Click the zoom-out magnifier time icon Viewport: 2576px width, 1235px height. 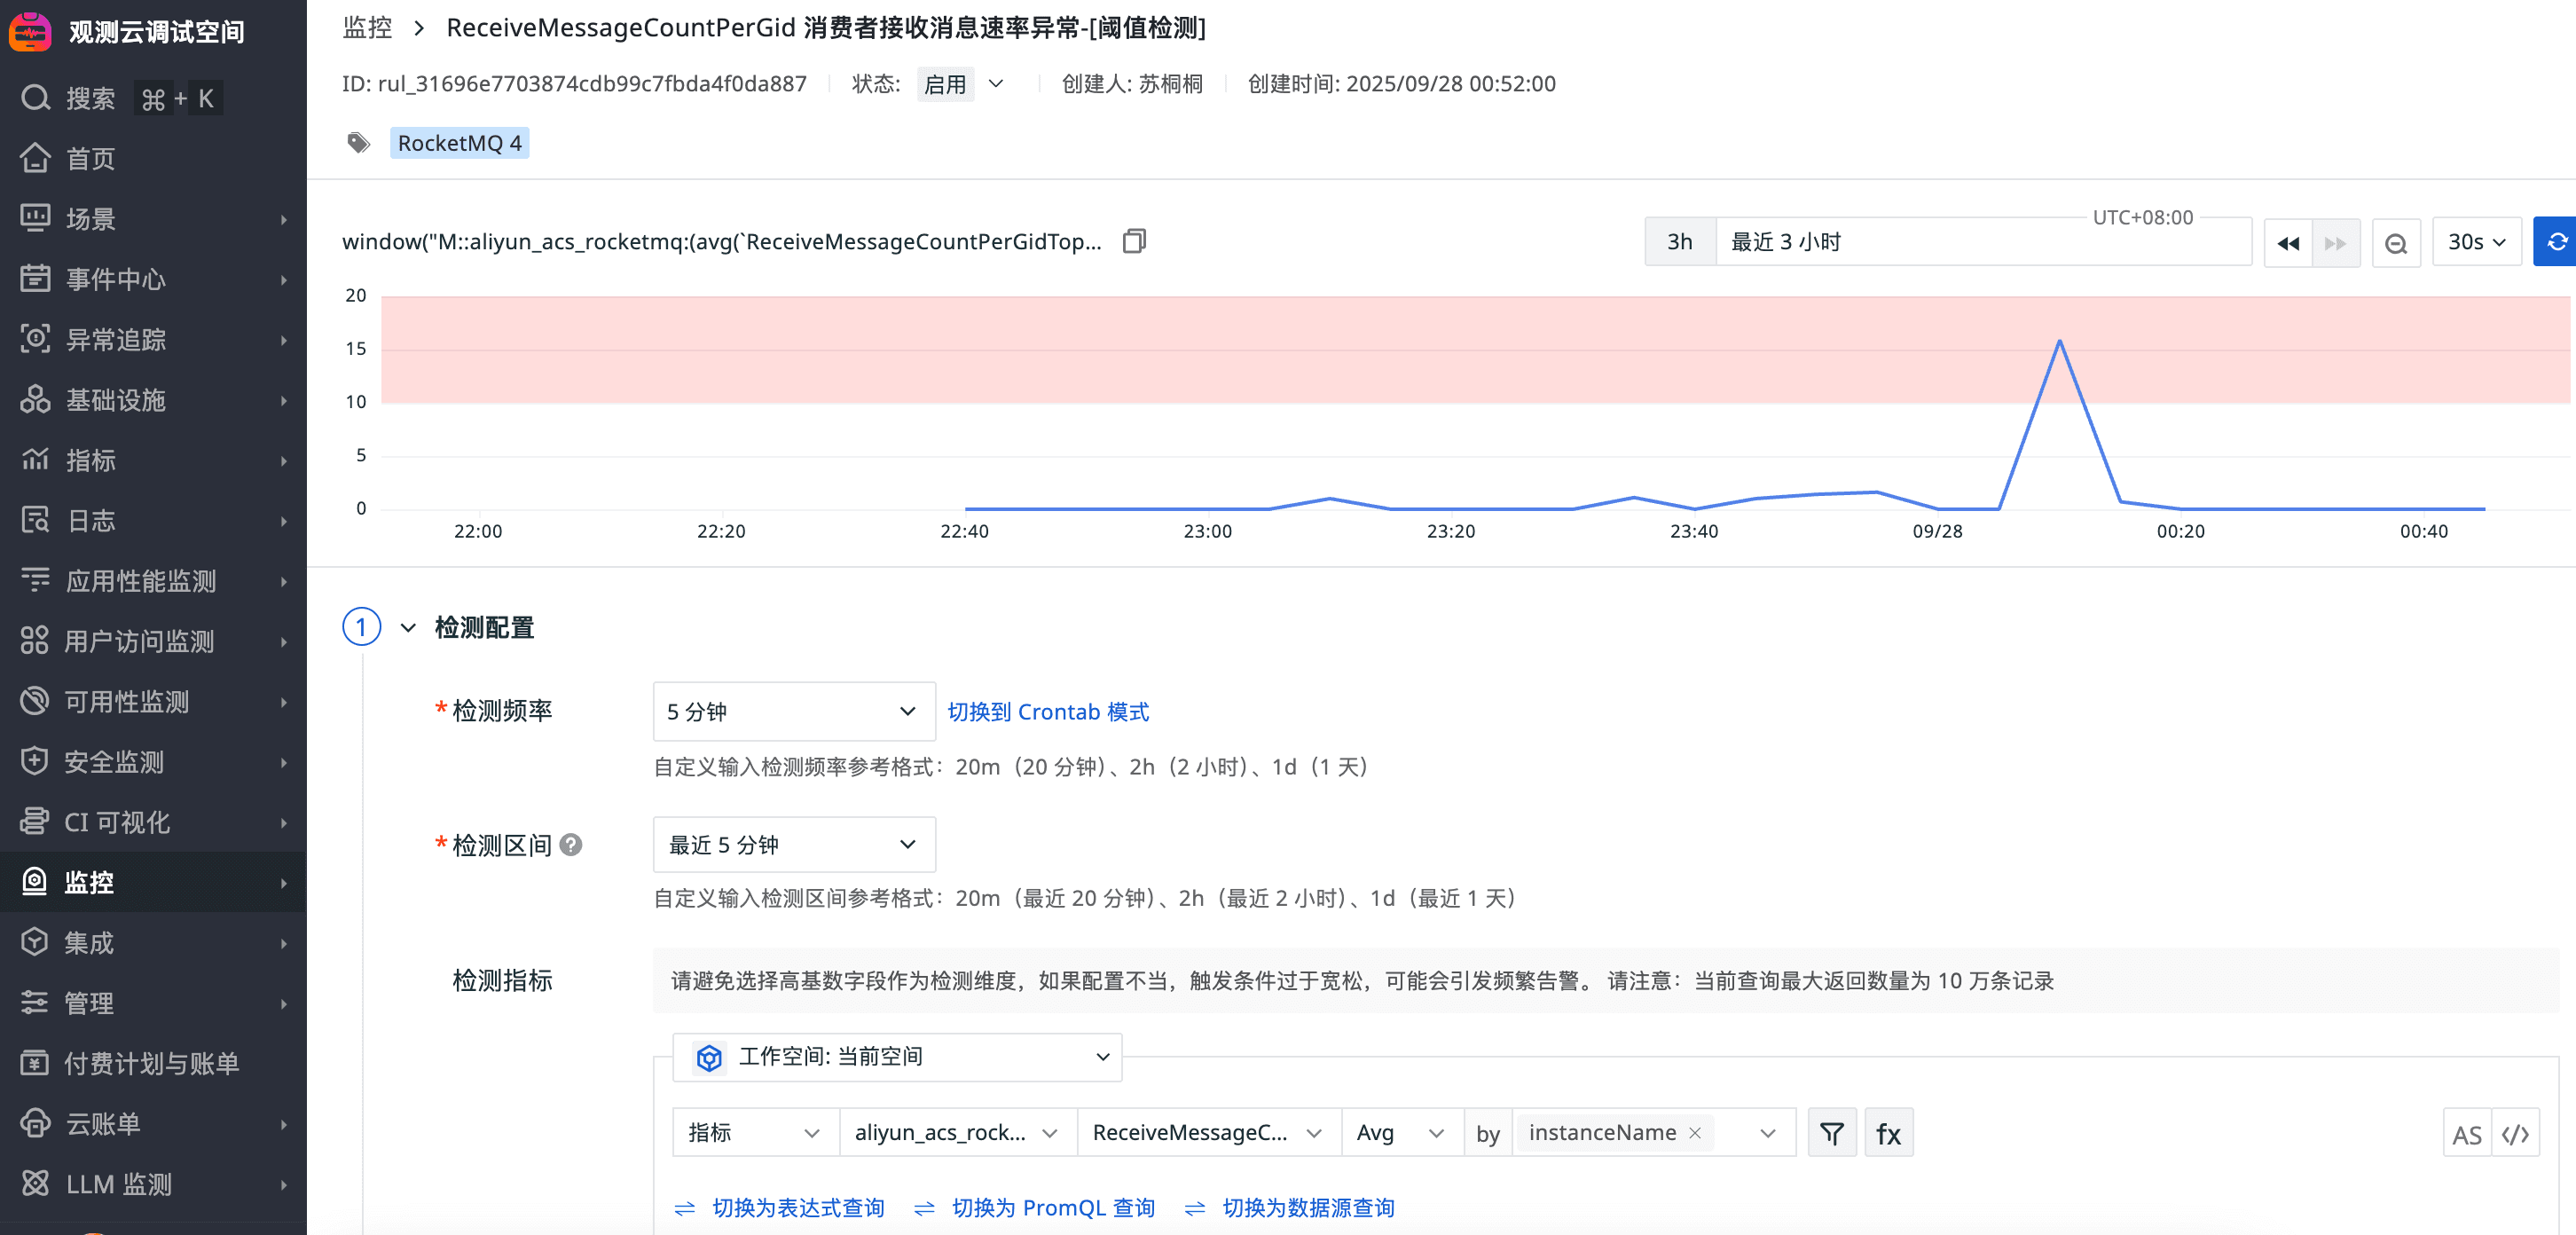[2395, 243]
